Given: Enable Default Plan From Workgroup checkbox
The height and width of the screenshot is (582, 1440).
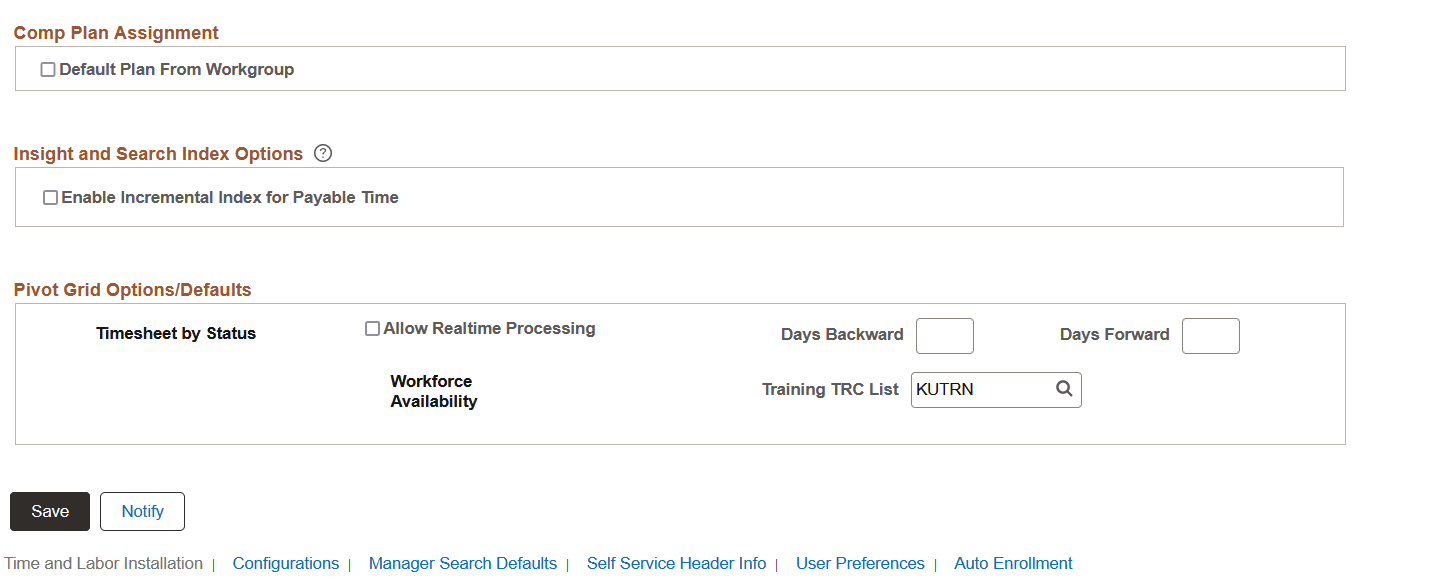Looking at the screenshot, I should tap(48, 70).
